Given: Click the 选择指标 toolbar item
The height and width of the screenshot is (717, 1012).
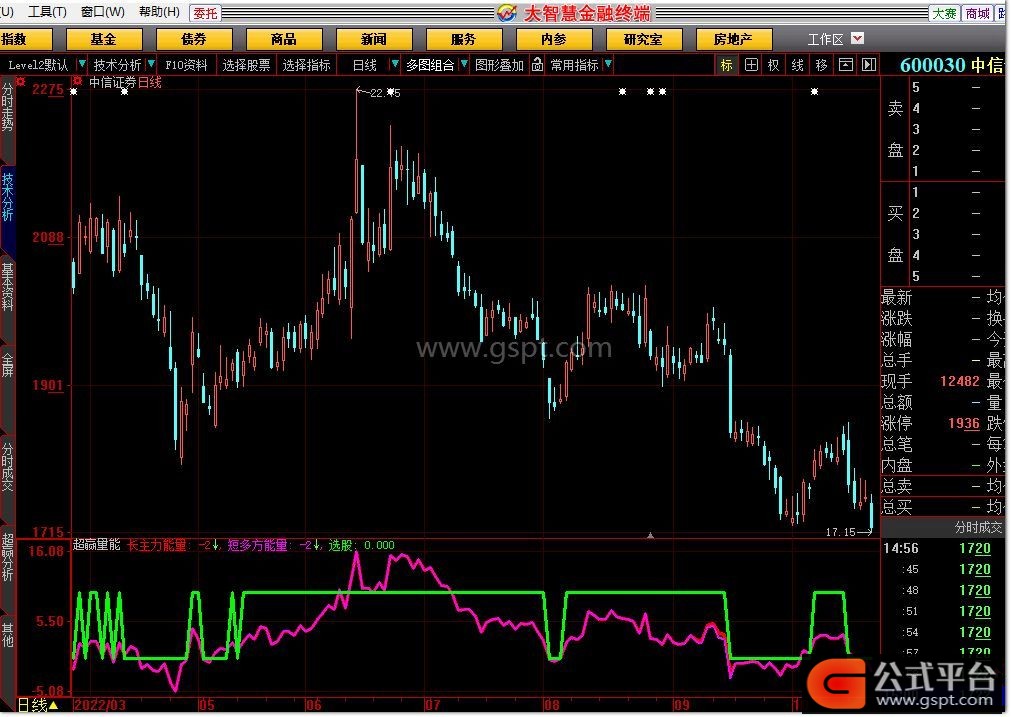Looking at the screenshot, I should (x=307, y=65).
